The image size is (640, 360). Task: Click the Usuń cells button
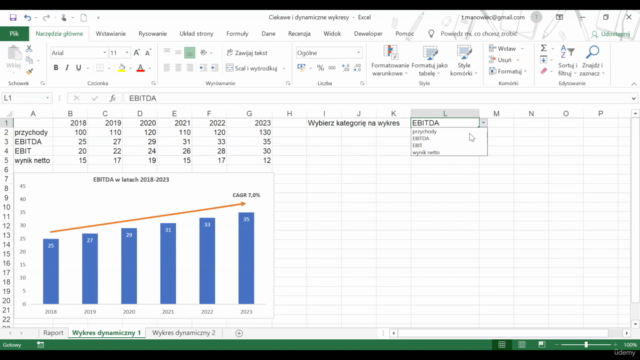pos(504,60)
